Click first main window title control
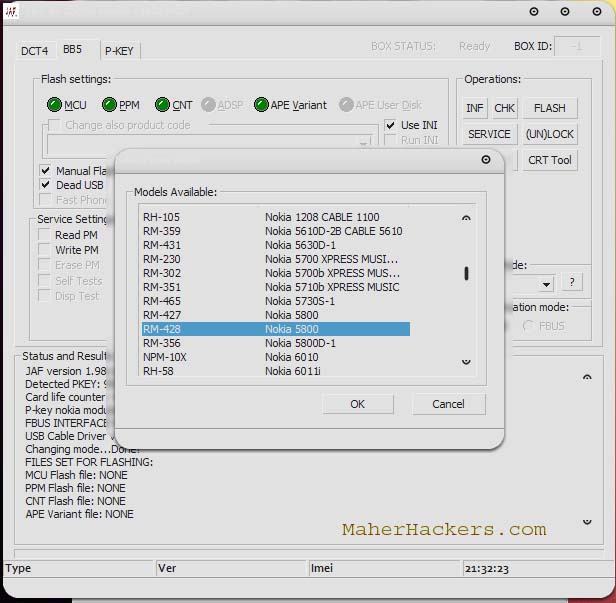616x603 pixels. [534, 11]
